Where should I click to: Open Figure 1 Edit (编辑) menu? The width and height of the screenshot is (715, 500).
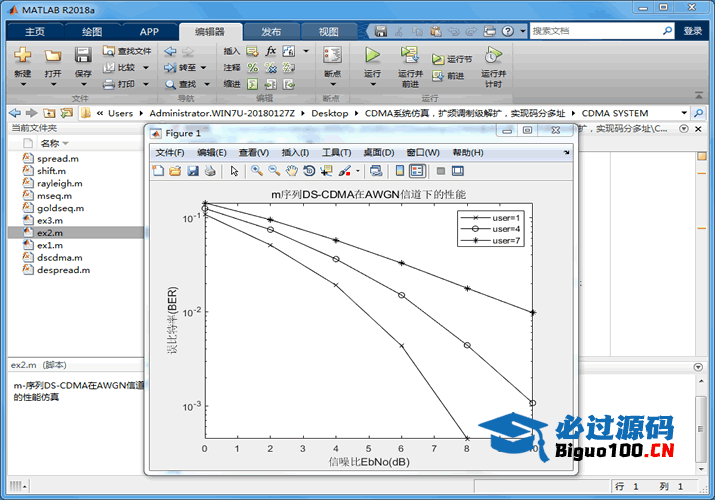[212, 153]
